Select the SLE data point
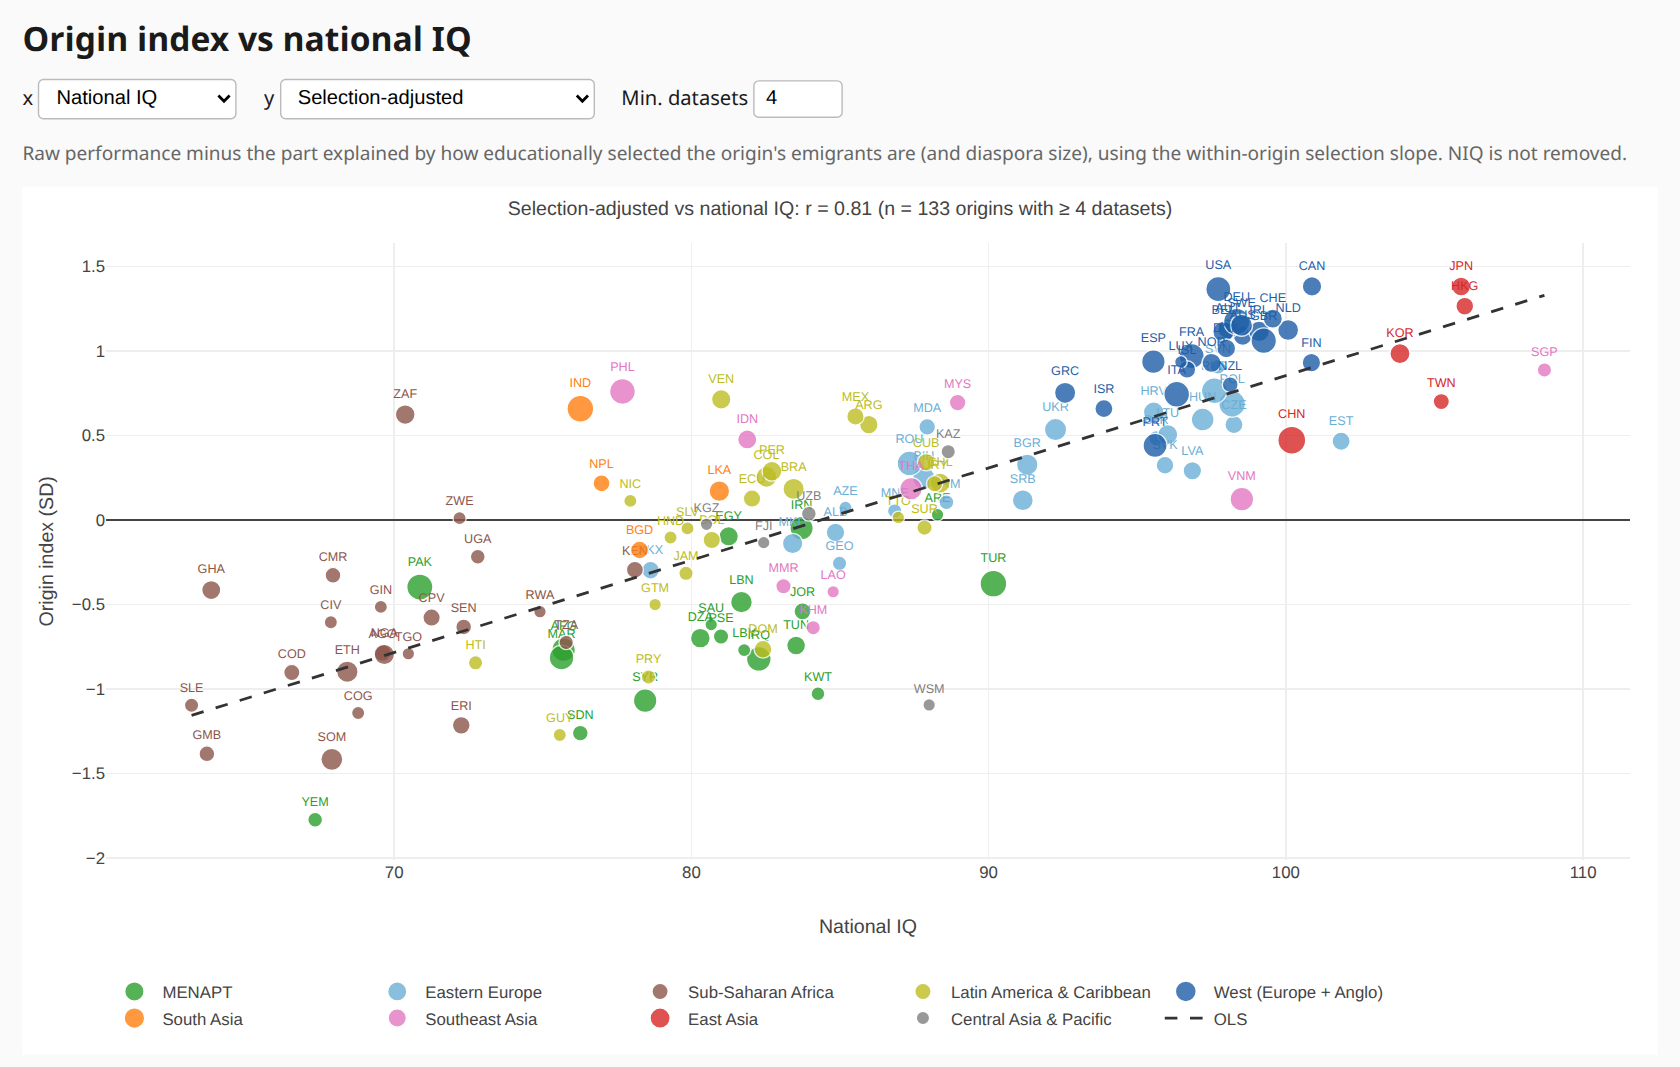The height and width of the screenshot is (1067, 1680). click(x=192, y=705)
